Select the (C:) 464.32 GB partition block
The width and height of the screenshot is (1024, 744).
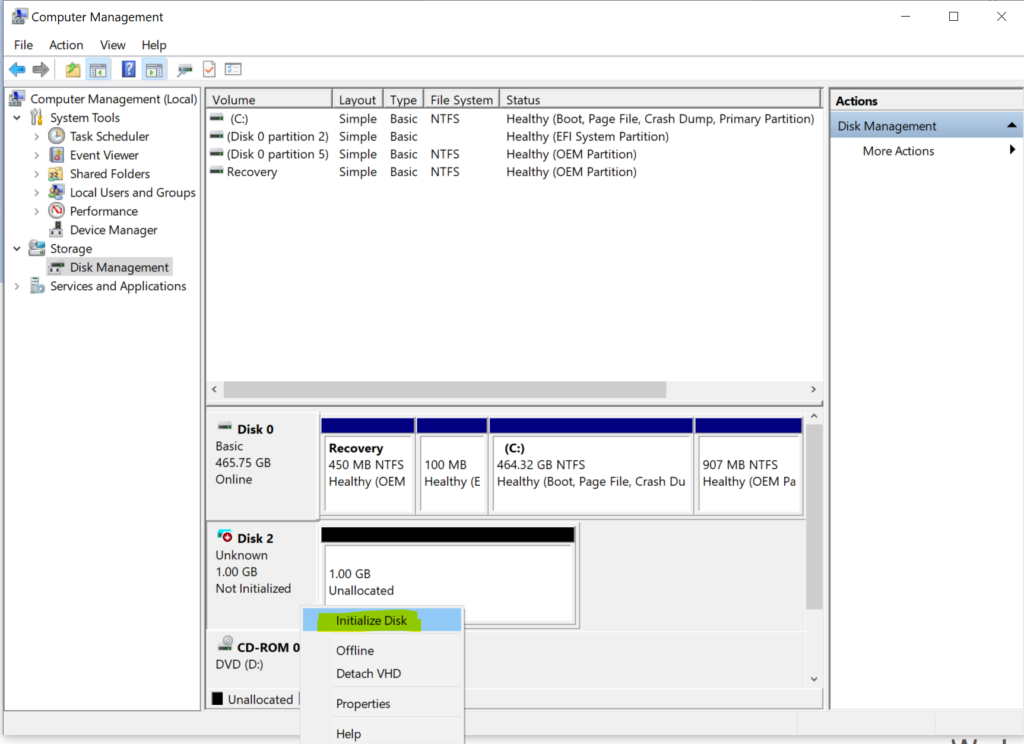pyautogui.click(x=591, y=465)
